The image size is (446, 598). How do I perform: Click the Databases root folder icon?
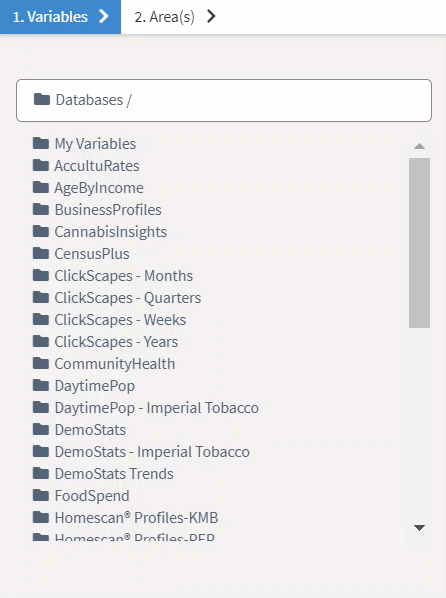[42, 100]
